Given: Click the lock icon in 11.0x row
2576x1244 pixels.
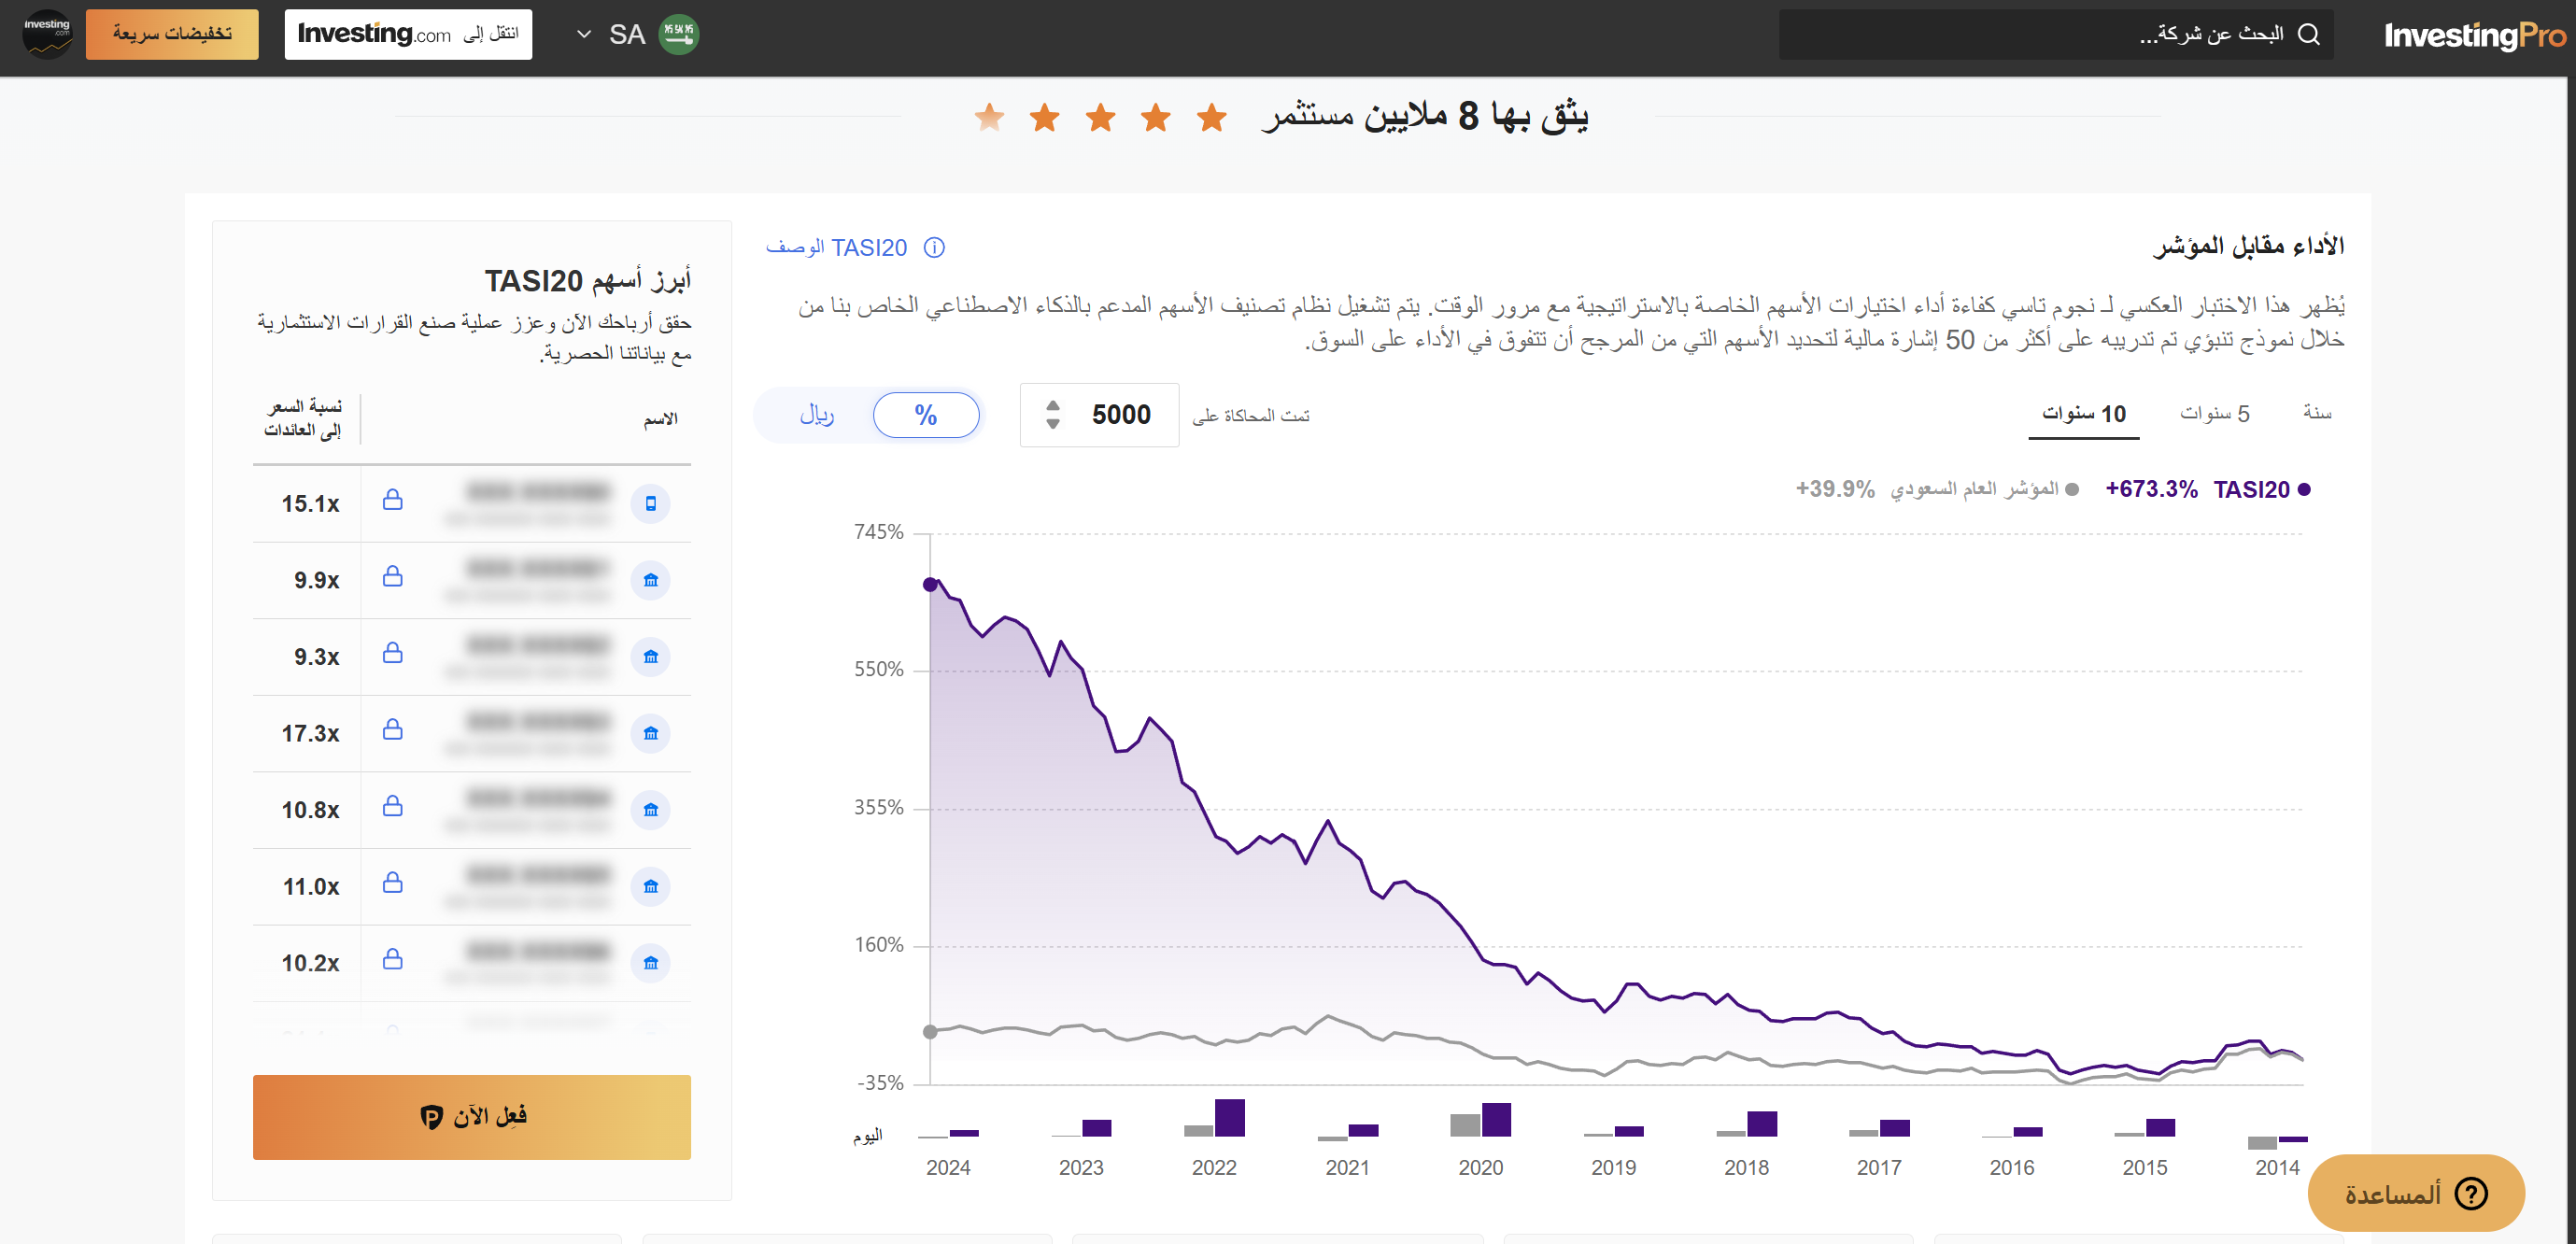Looking at the screenshot, I should tap(393, 882).
